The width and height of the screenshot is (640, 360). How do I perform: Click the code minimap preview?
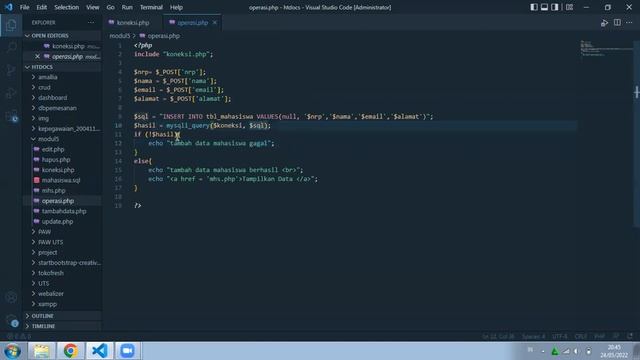click(606, 48)
